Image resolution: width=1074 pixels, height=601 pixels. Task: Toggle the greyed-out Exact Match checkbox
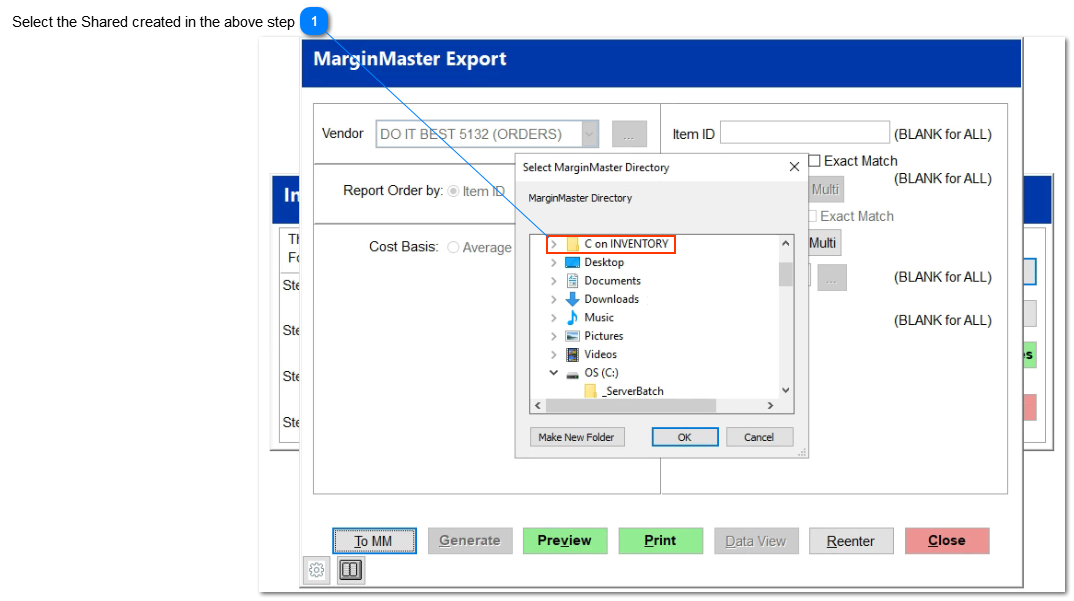(x=813, y=217)
